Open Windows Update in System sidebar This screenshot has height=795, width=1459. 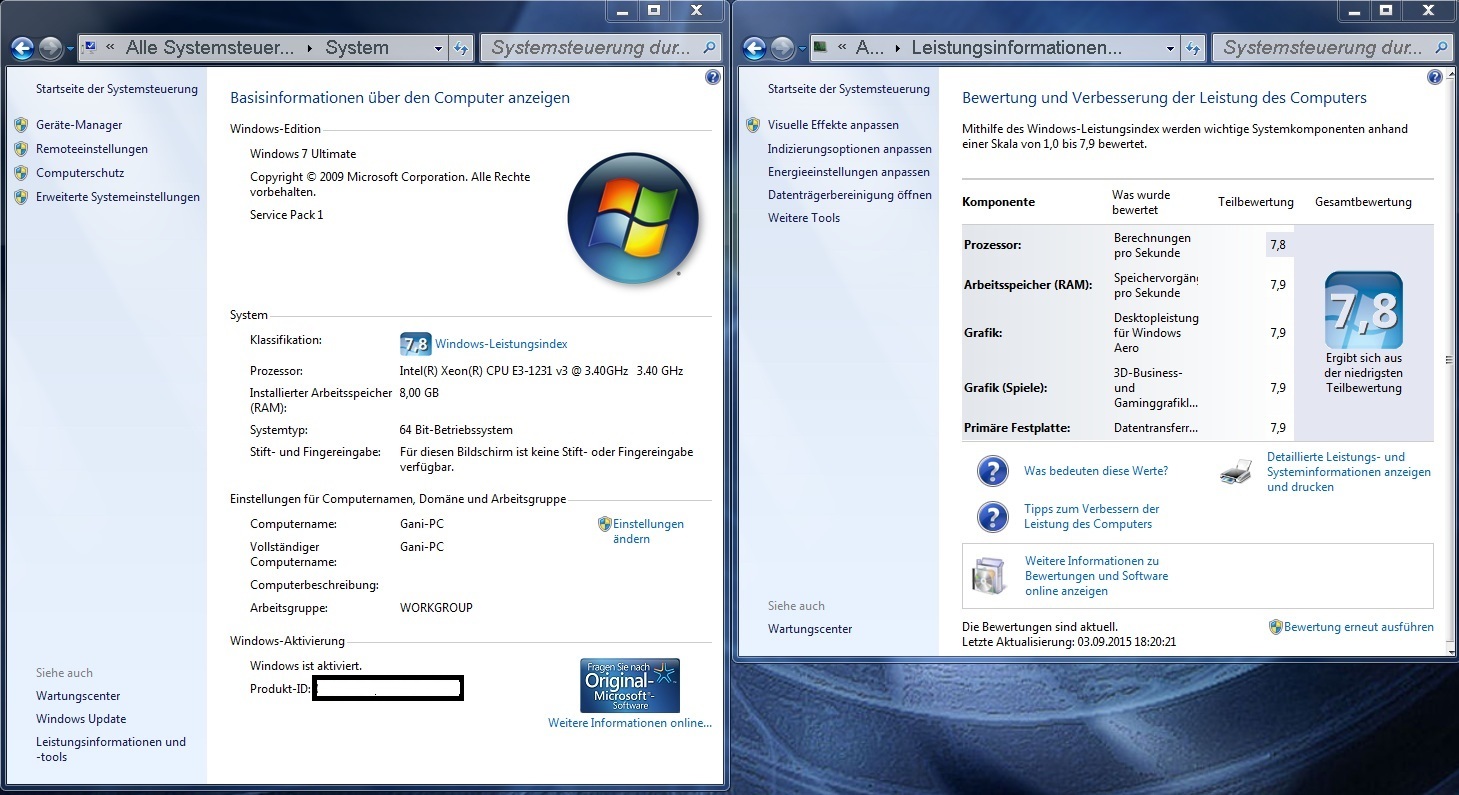click(81, 719)
